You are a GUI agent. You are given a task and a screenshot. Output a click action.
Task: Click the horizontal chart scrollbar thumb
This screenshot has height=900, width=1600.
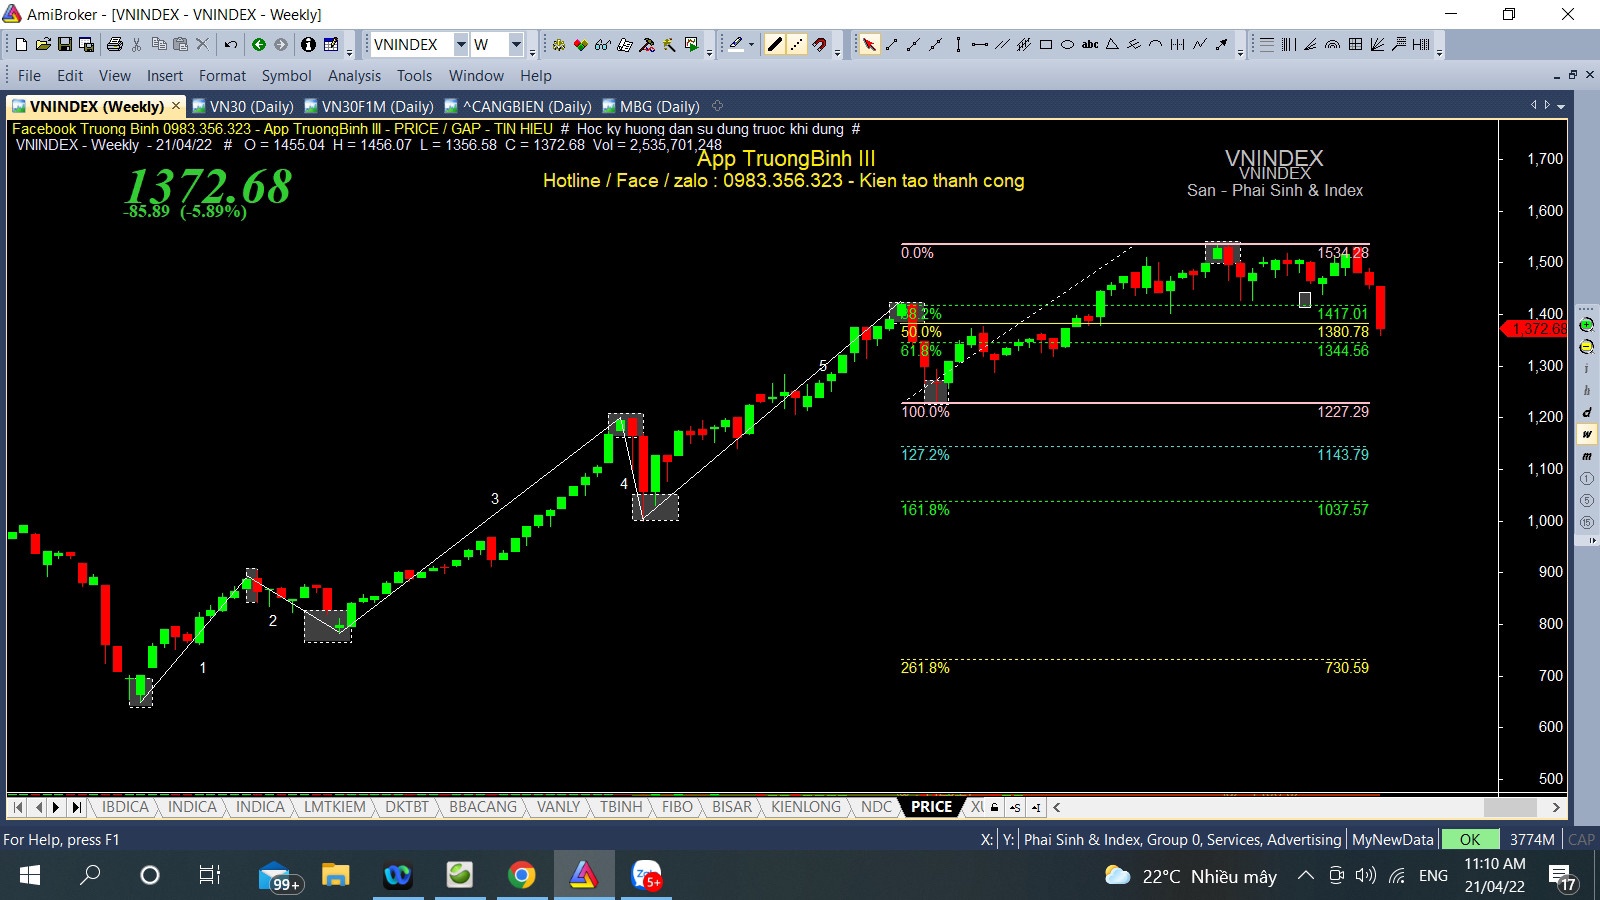(1510, 807)
